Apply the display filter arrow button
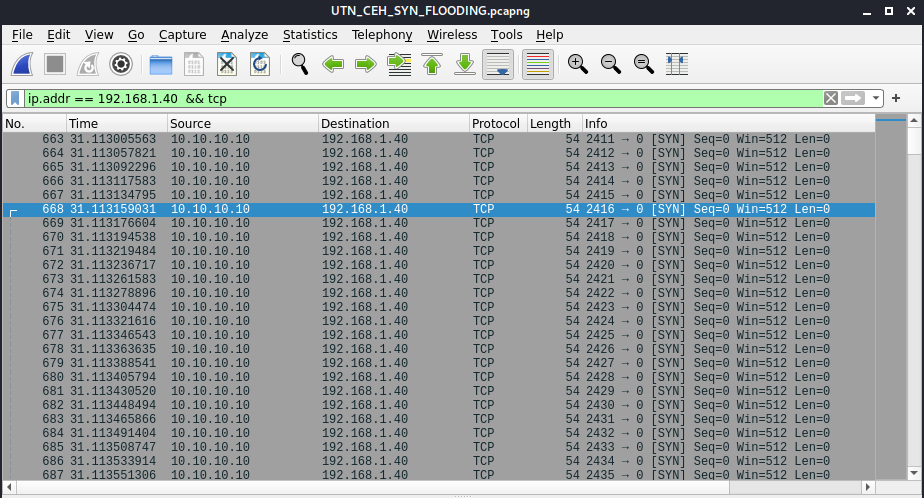The width and height of the screenshot is (924, 498). tap(853, 98)
